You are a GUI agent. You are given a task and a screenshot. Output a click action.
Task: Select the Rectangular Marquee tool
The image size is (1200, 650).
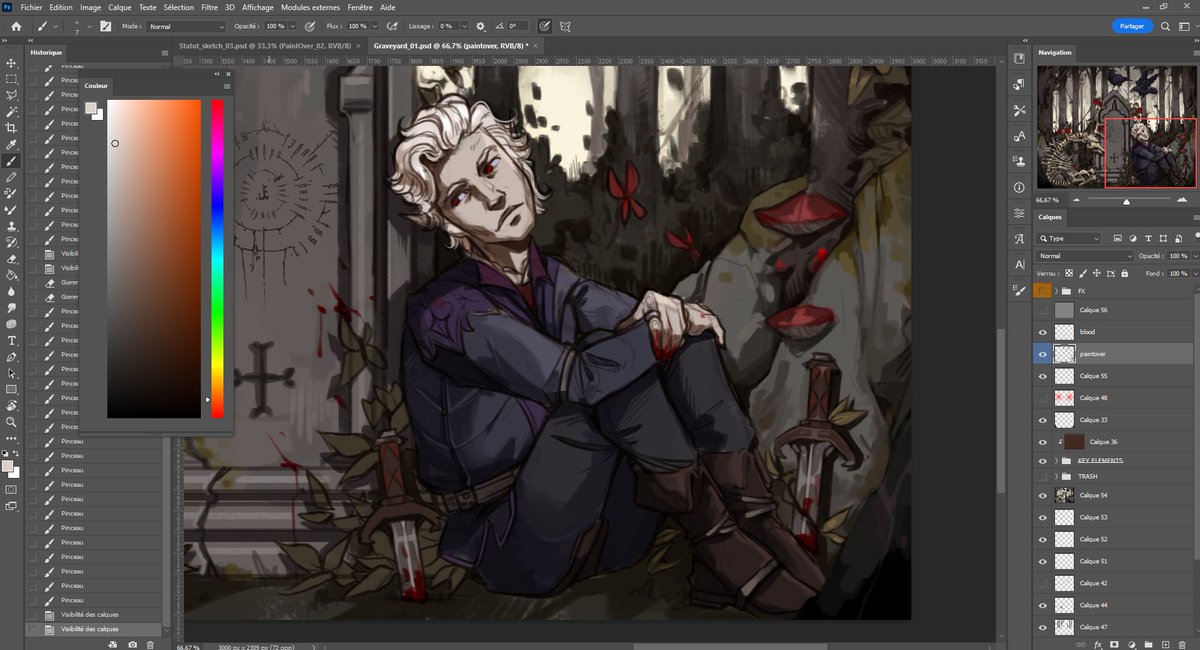pyautogui.click(x=12, y=79)
